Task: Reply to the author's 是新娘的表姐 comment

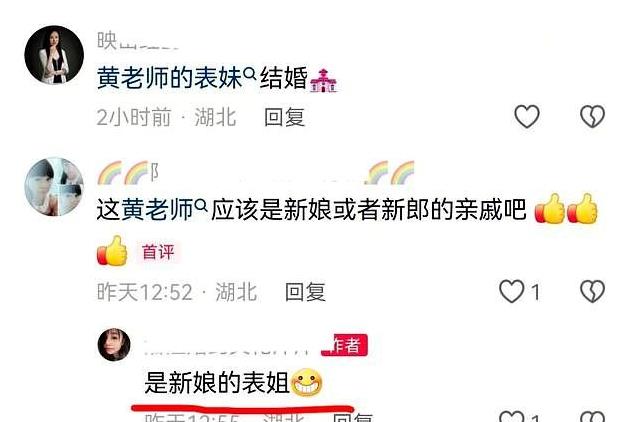Action: click(x=352, y=418)
